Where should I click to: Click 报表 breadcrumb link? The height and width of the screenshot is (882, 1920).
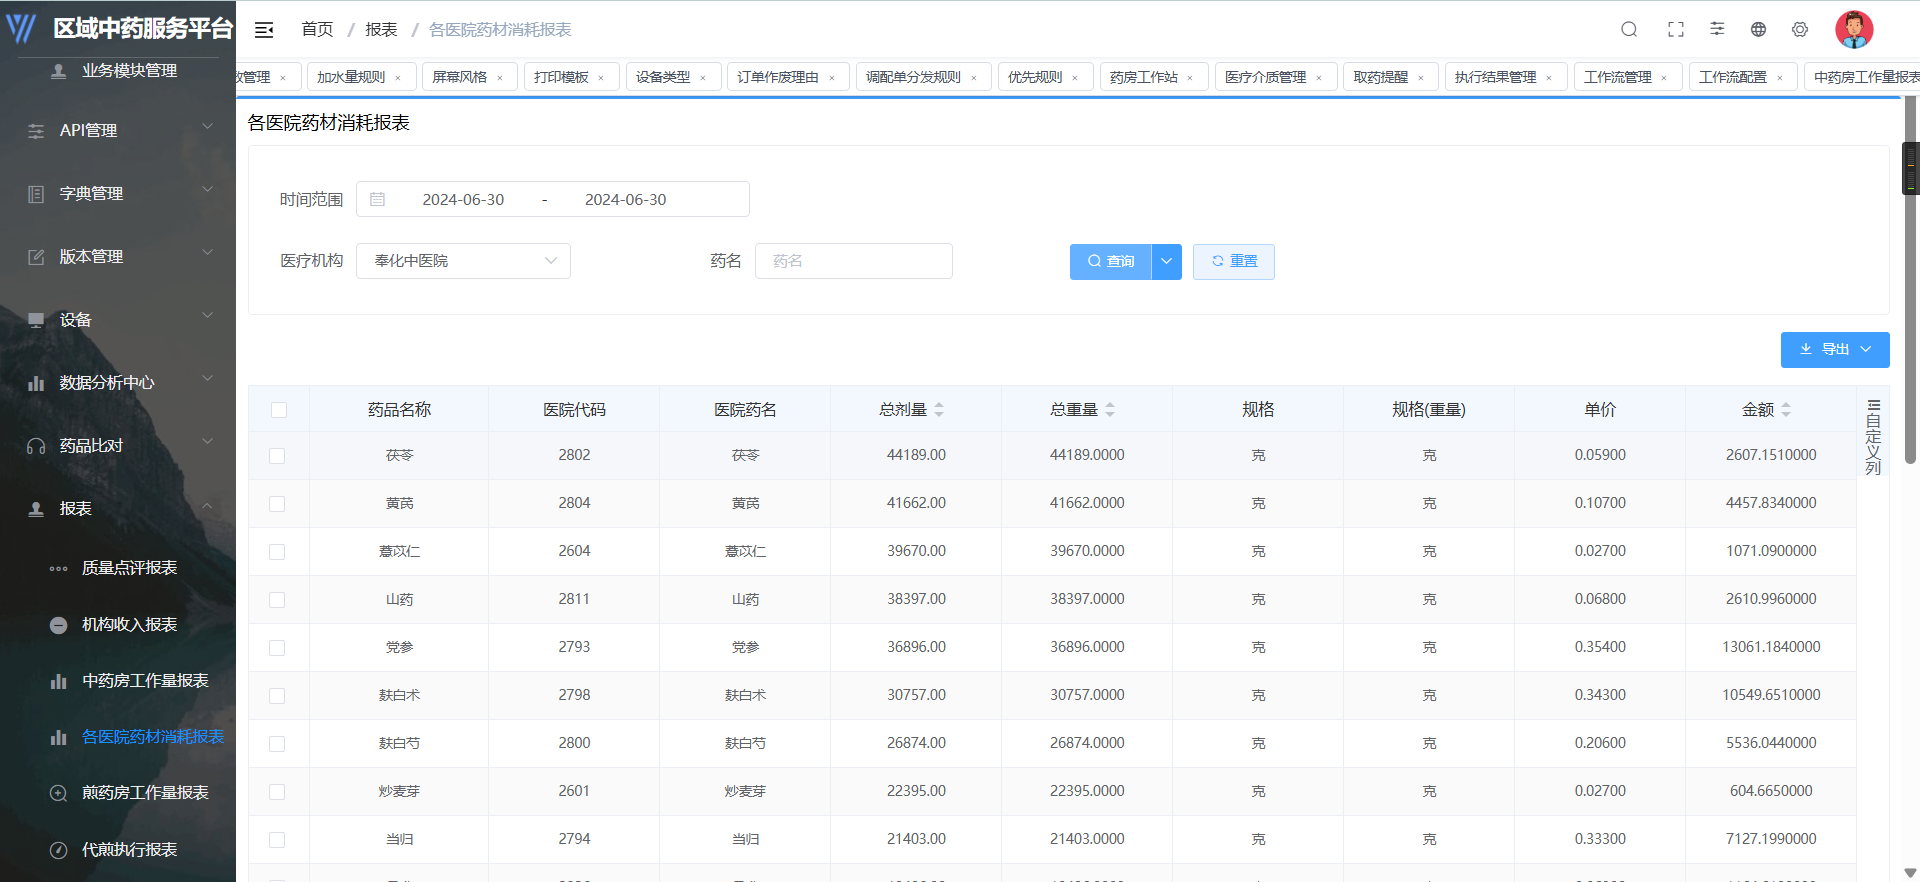tap(381, 30)
